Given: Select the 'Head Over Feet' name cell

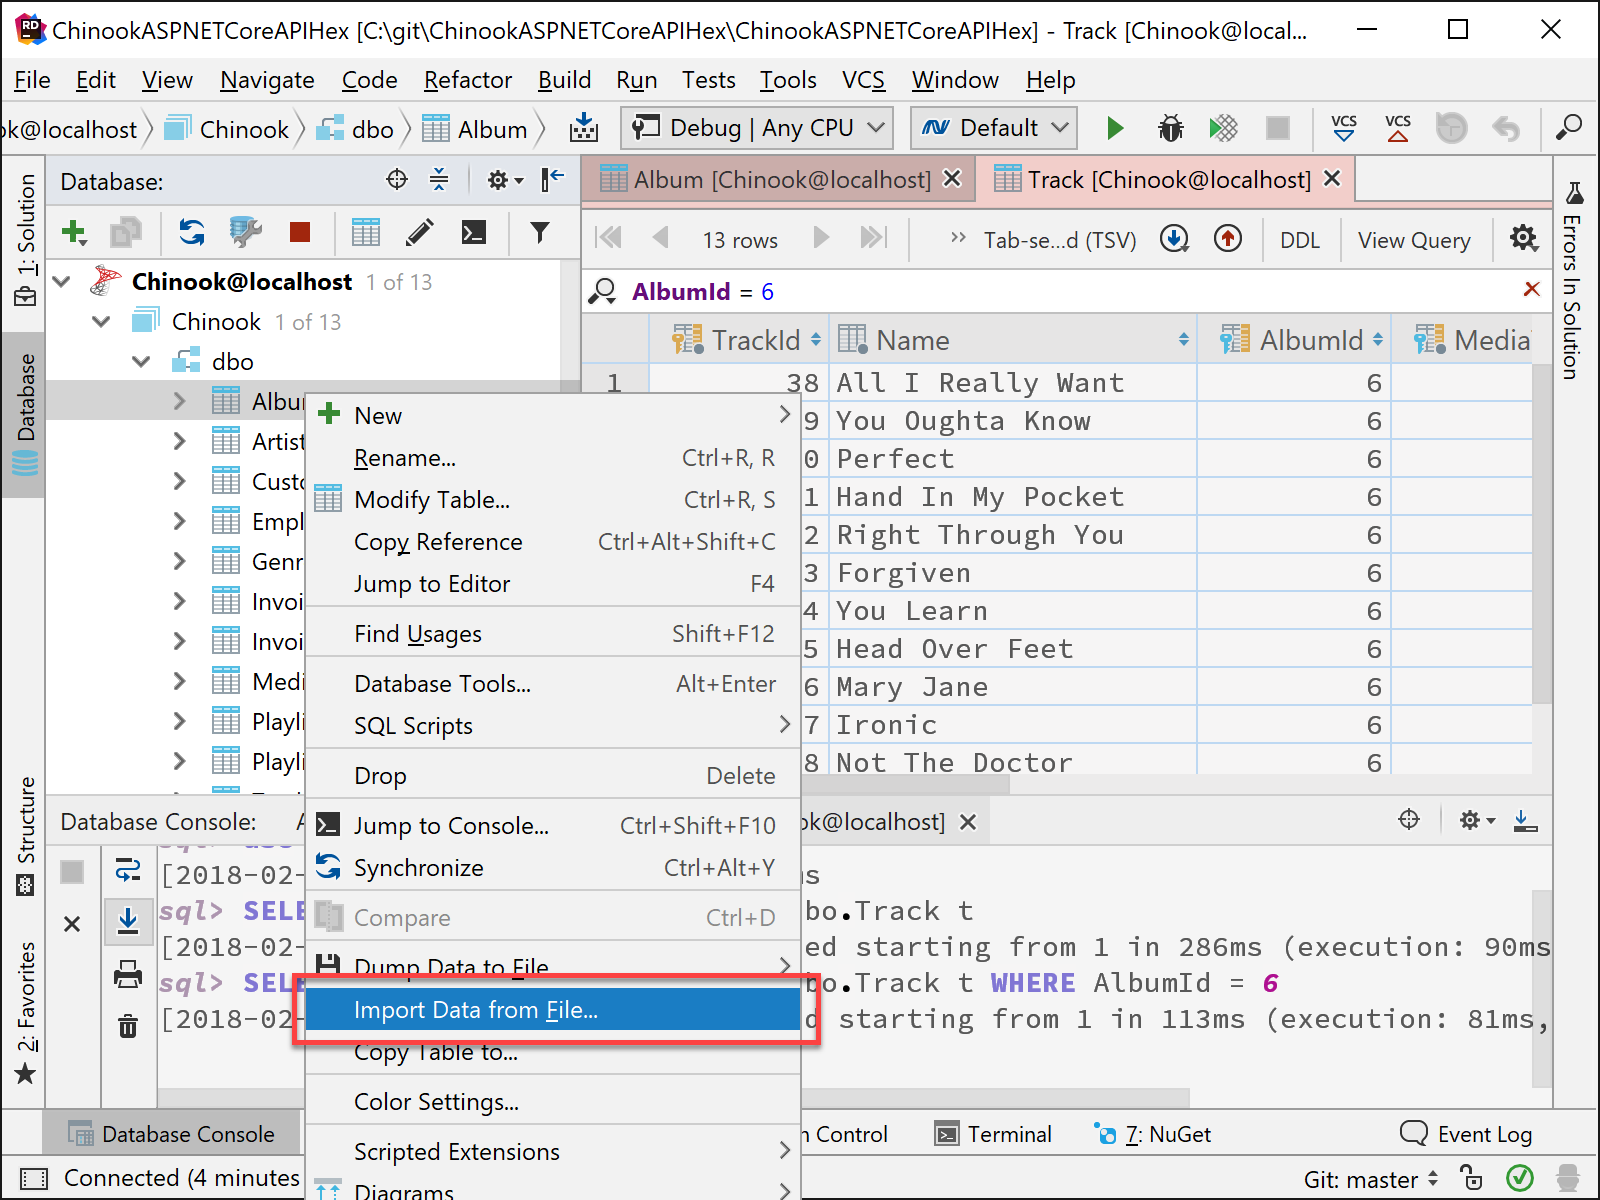Looking at the screenshot, I should [1014, 649].
